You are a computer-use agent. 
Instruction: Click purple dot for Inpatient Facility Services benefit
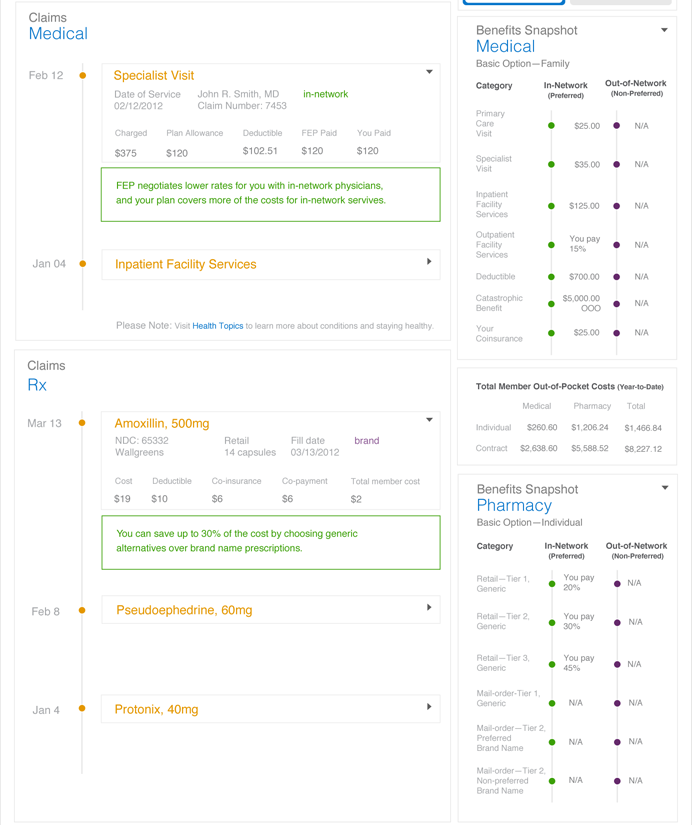click(x=617, y=206)
